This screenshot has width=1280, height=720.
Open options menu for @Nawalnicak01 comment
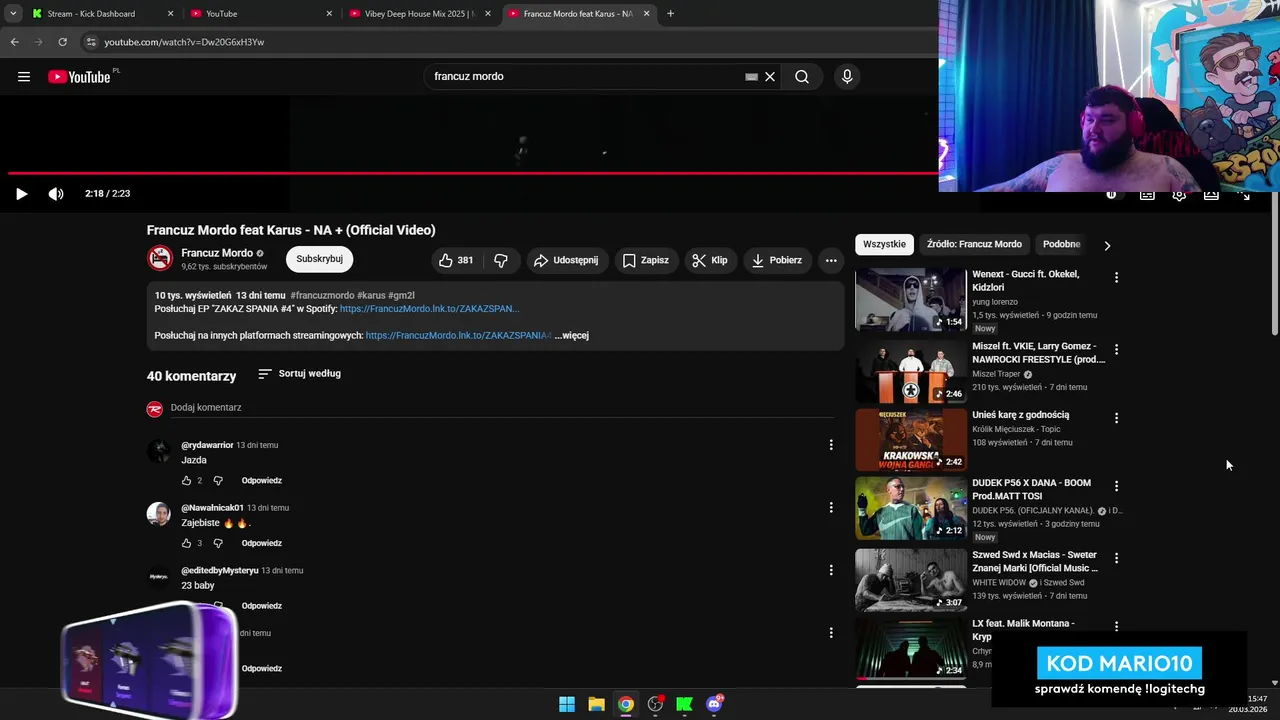tap(831, 508)
